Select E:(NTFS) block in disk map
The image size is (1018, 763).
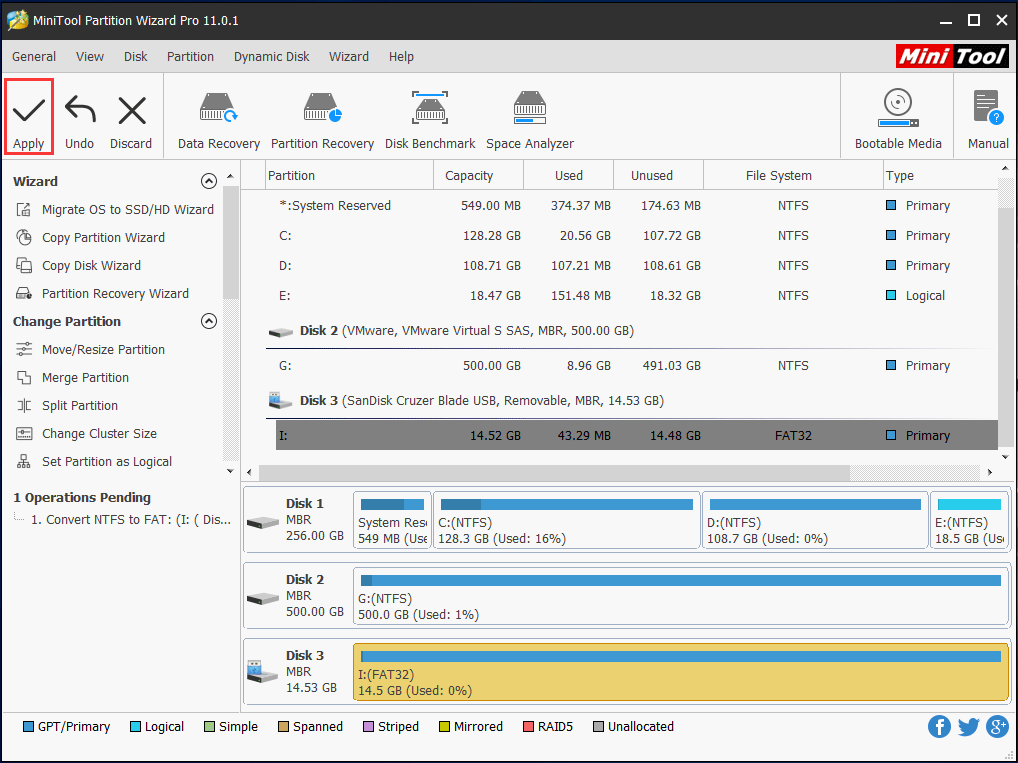[969, 520]
